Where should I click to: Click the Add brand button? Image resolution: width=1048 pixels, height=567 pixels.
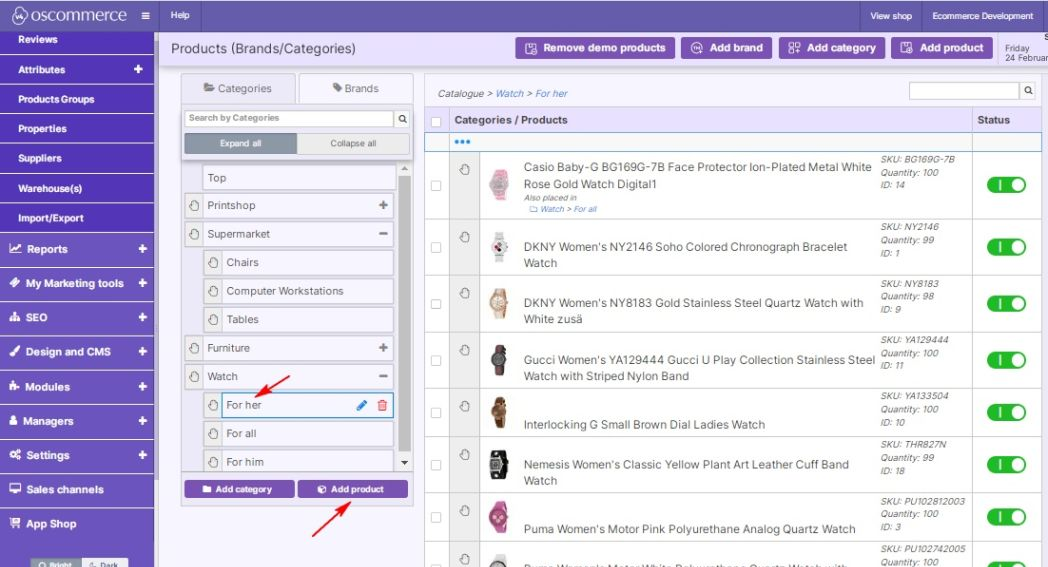pos(727,48)
